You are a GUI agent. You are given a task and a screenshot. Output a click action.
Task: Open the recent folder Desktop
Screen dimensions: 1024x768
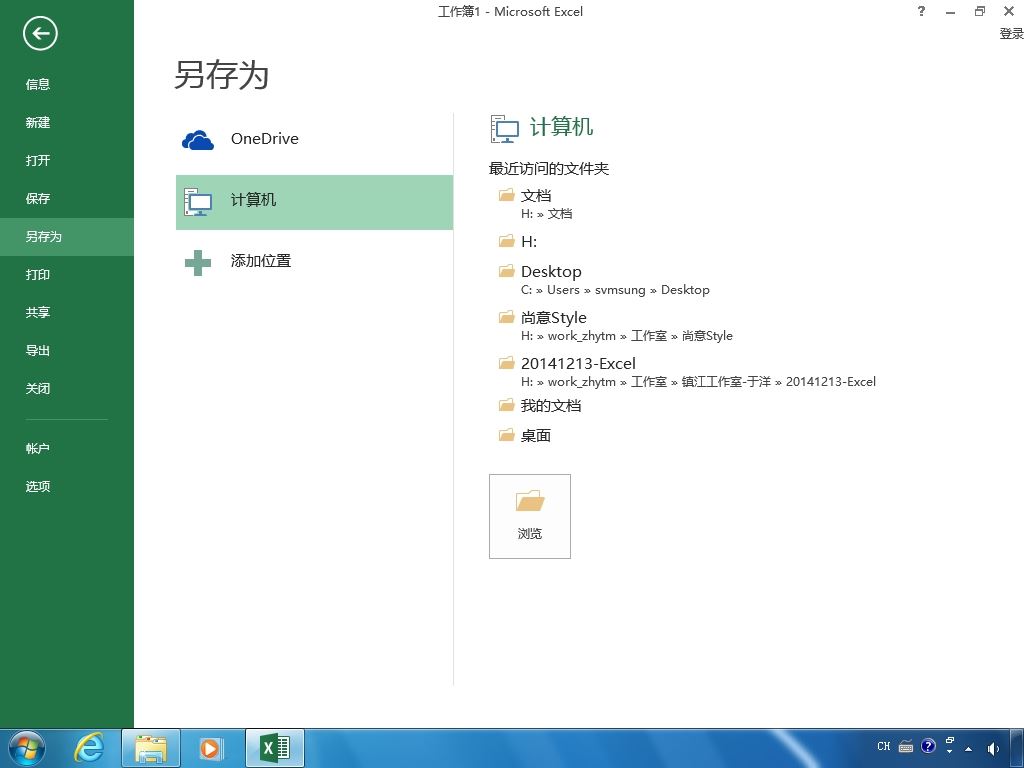click(551, 271)
